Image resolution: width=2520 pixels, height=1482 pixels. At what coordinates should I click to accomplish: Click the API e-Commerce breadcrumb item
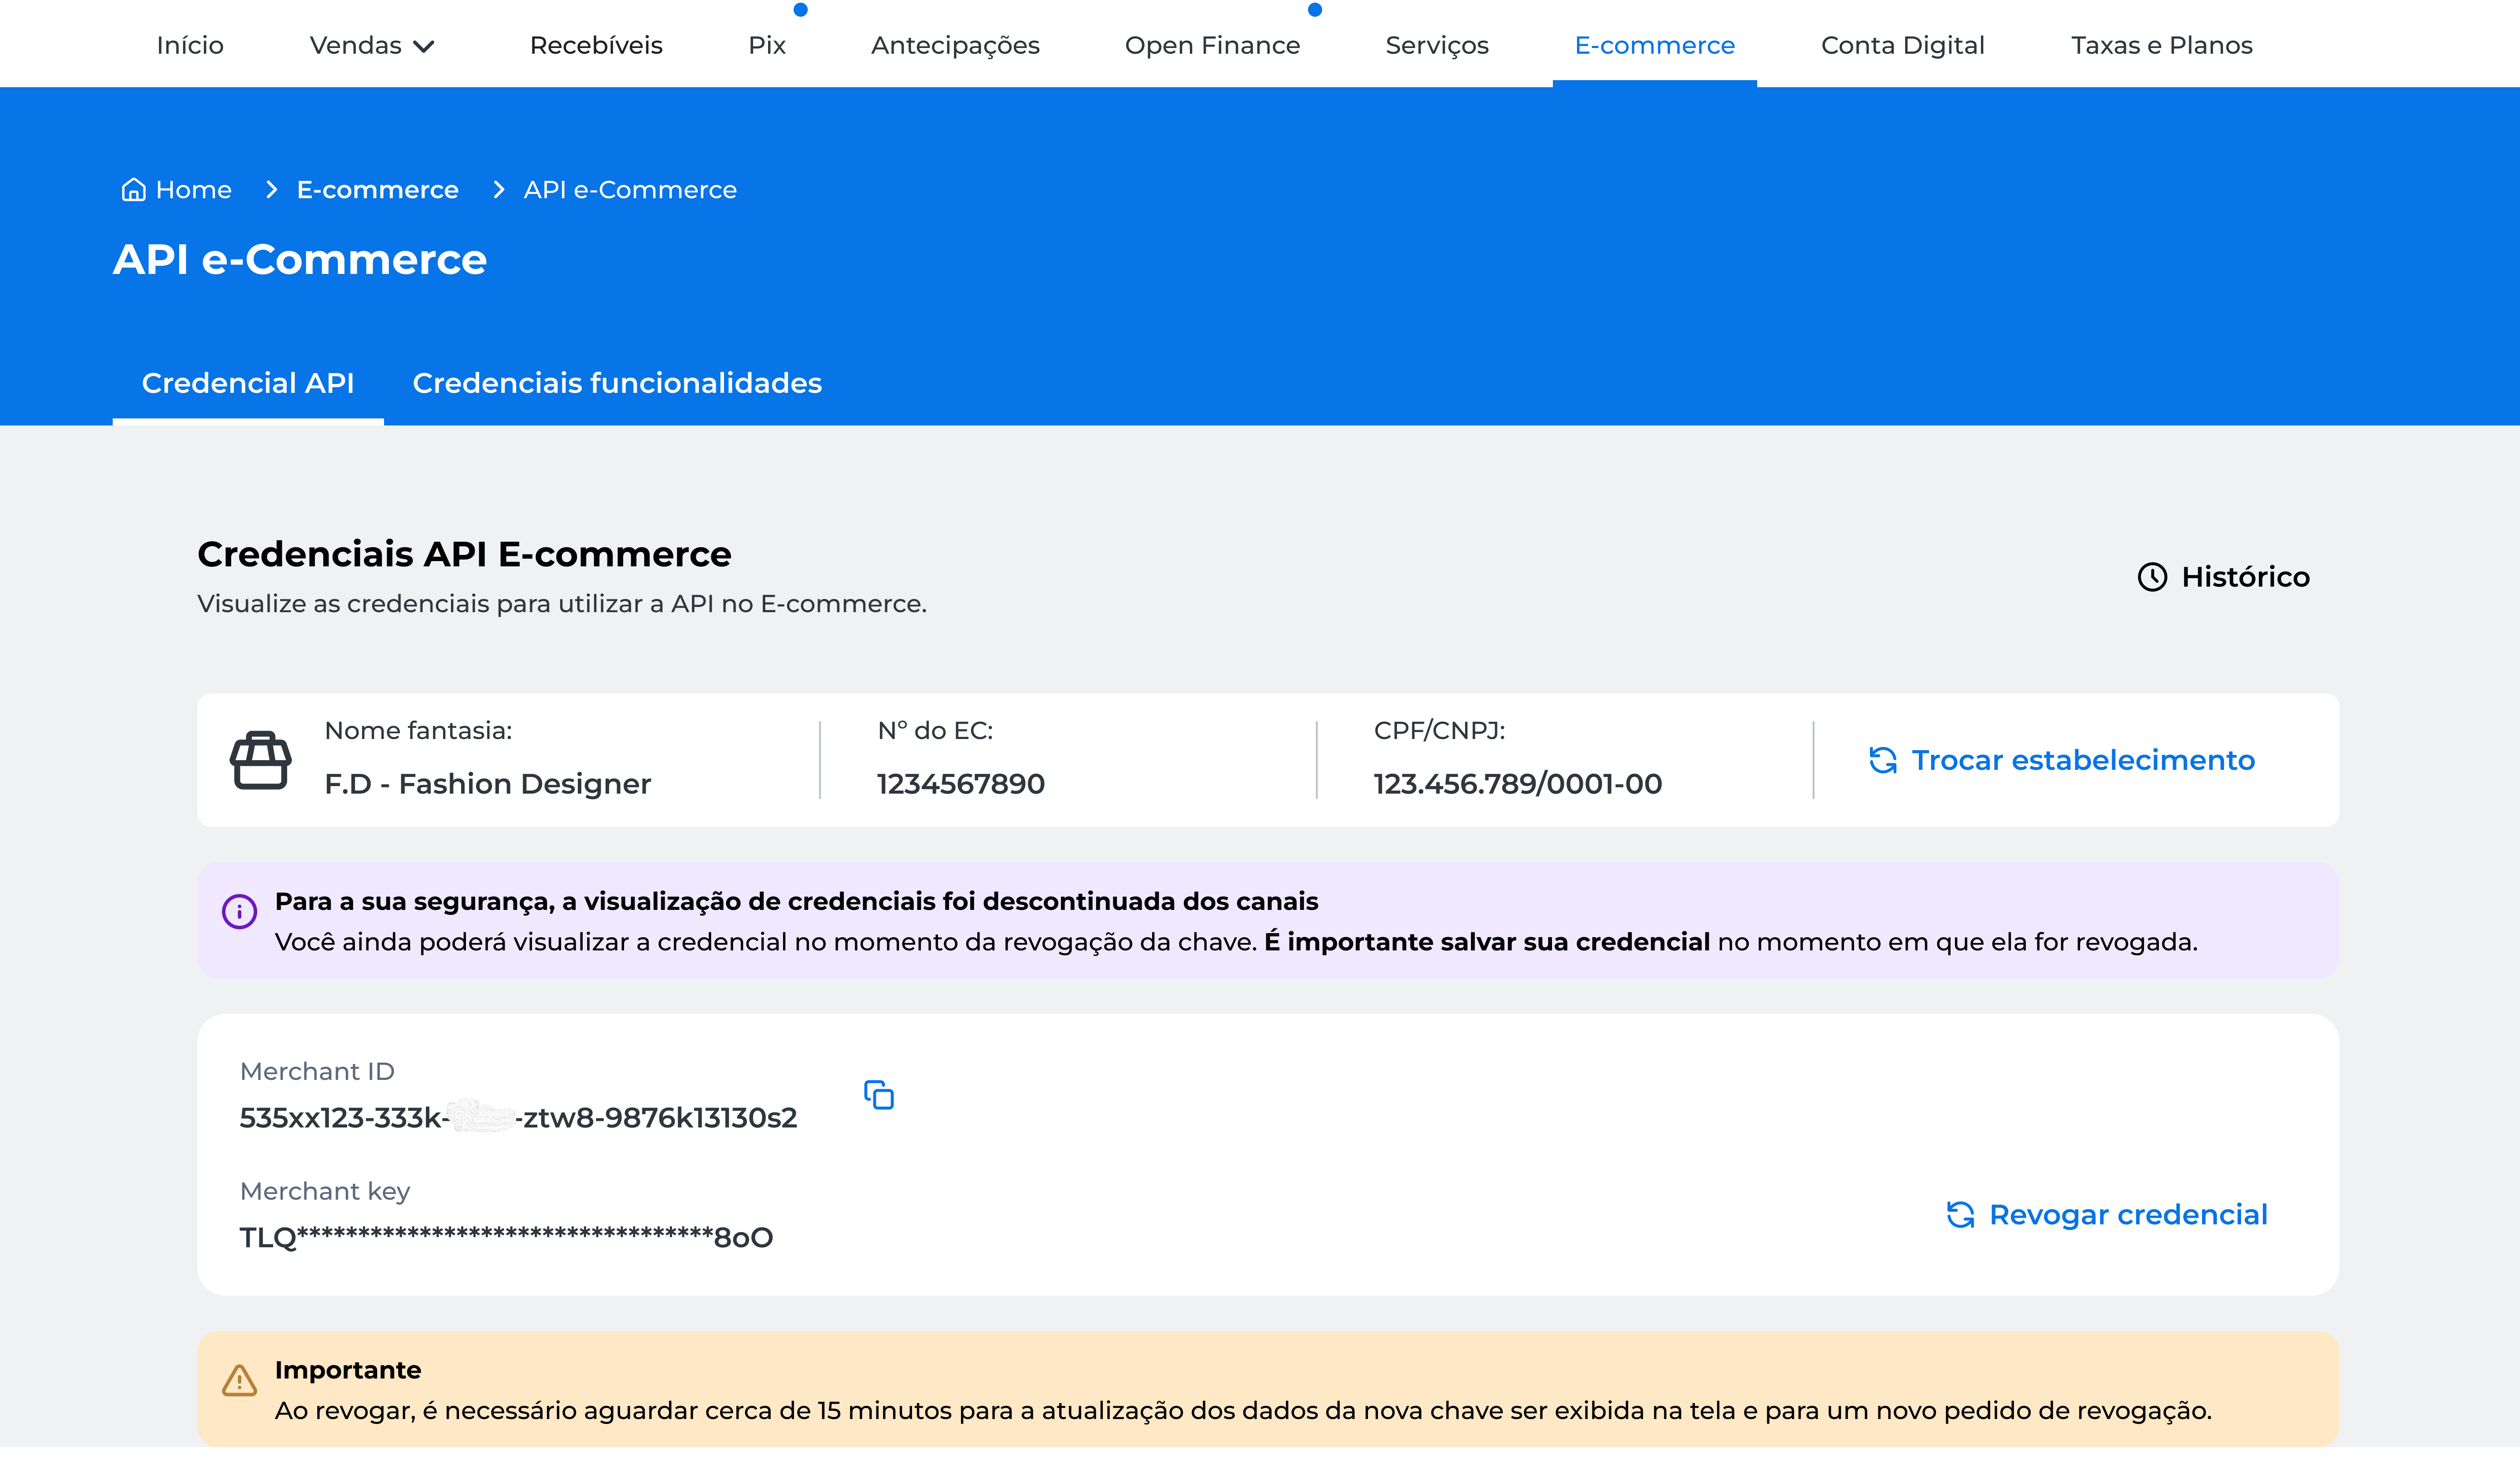click(x=630, y=189)
